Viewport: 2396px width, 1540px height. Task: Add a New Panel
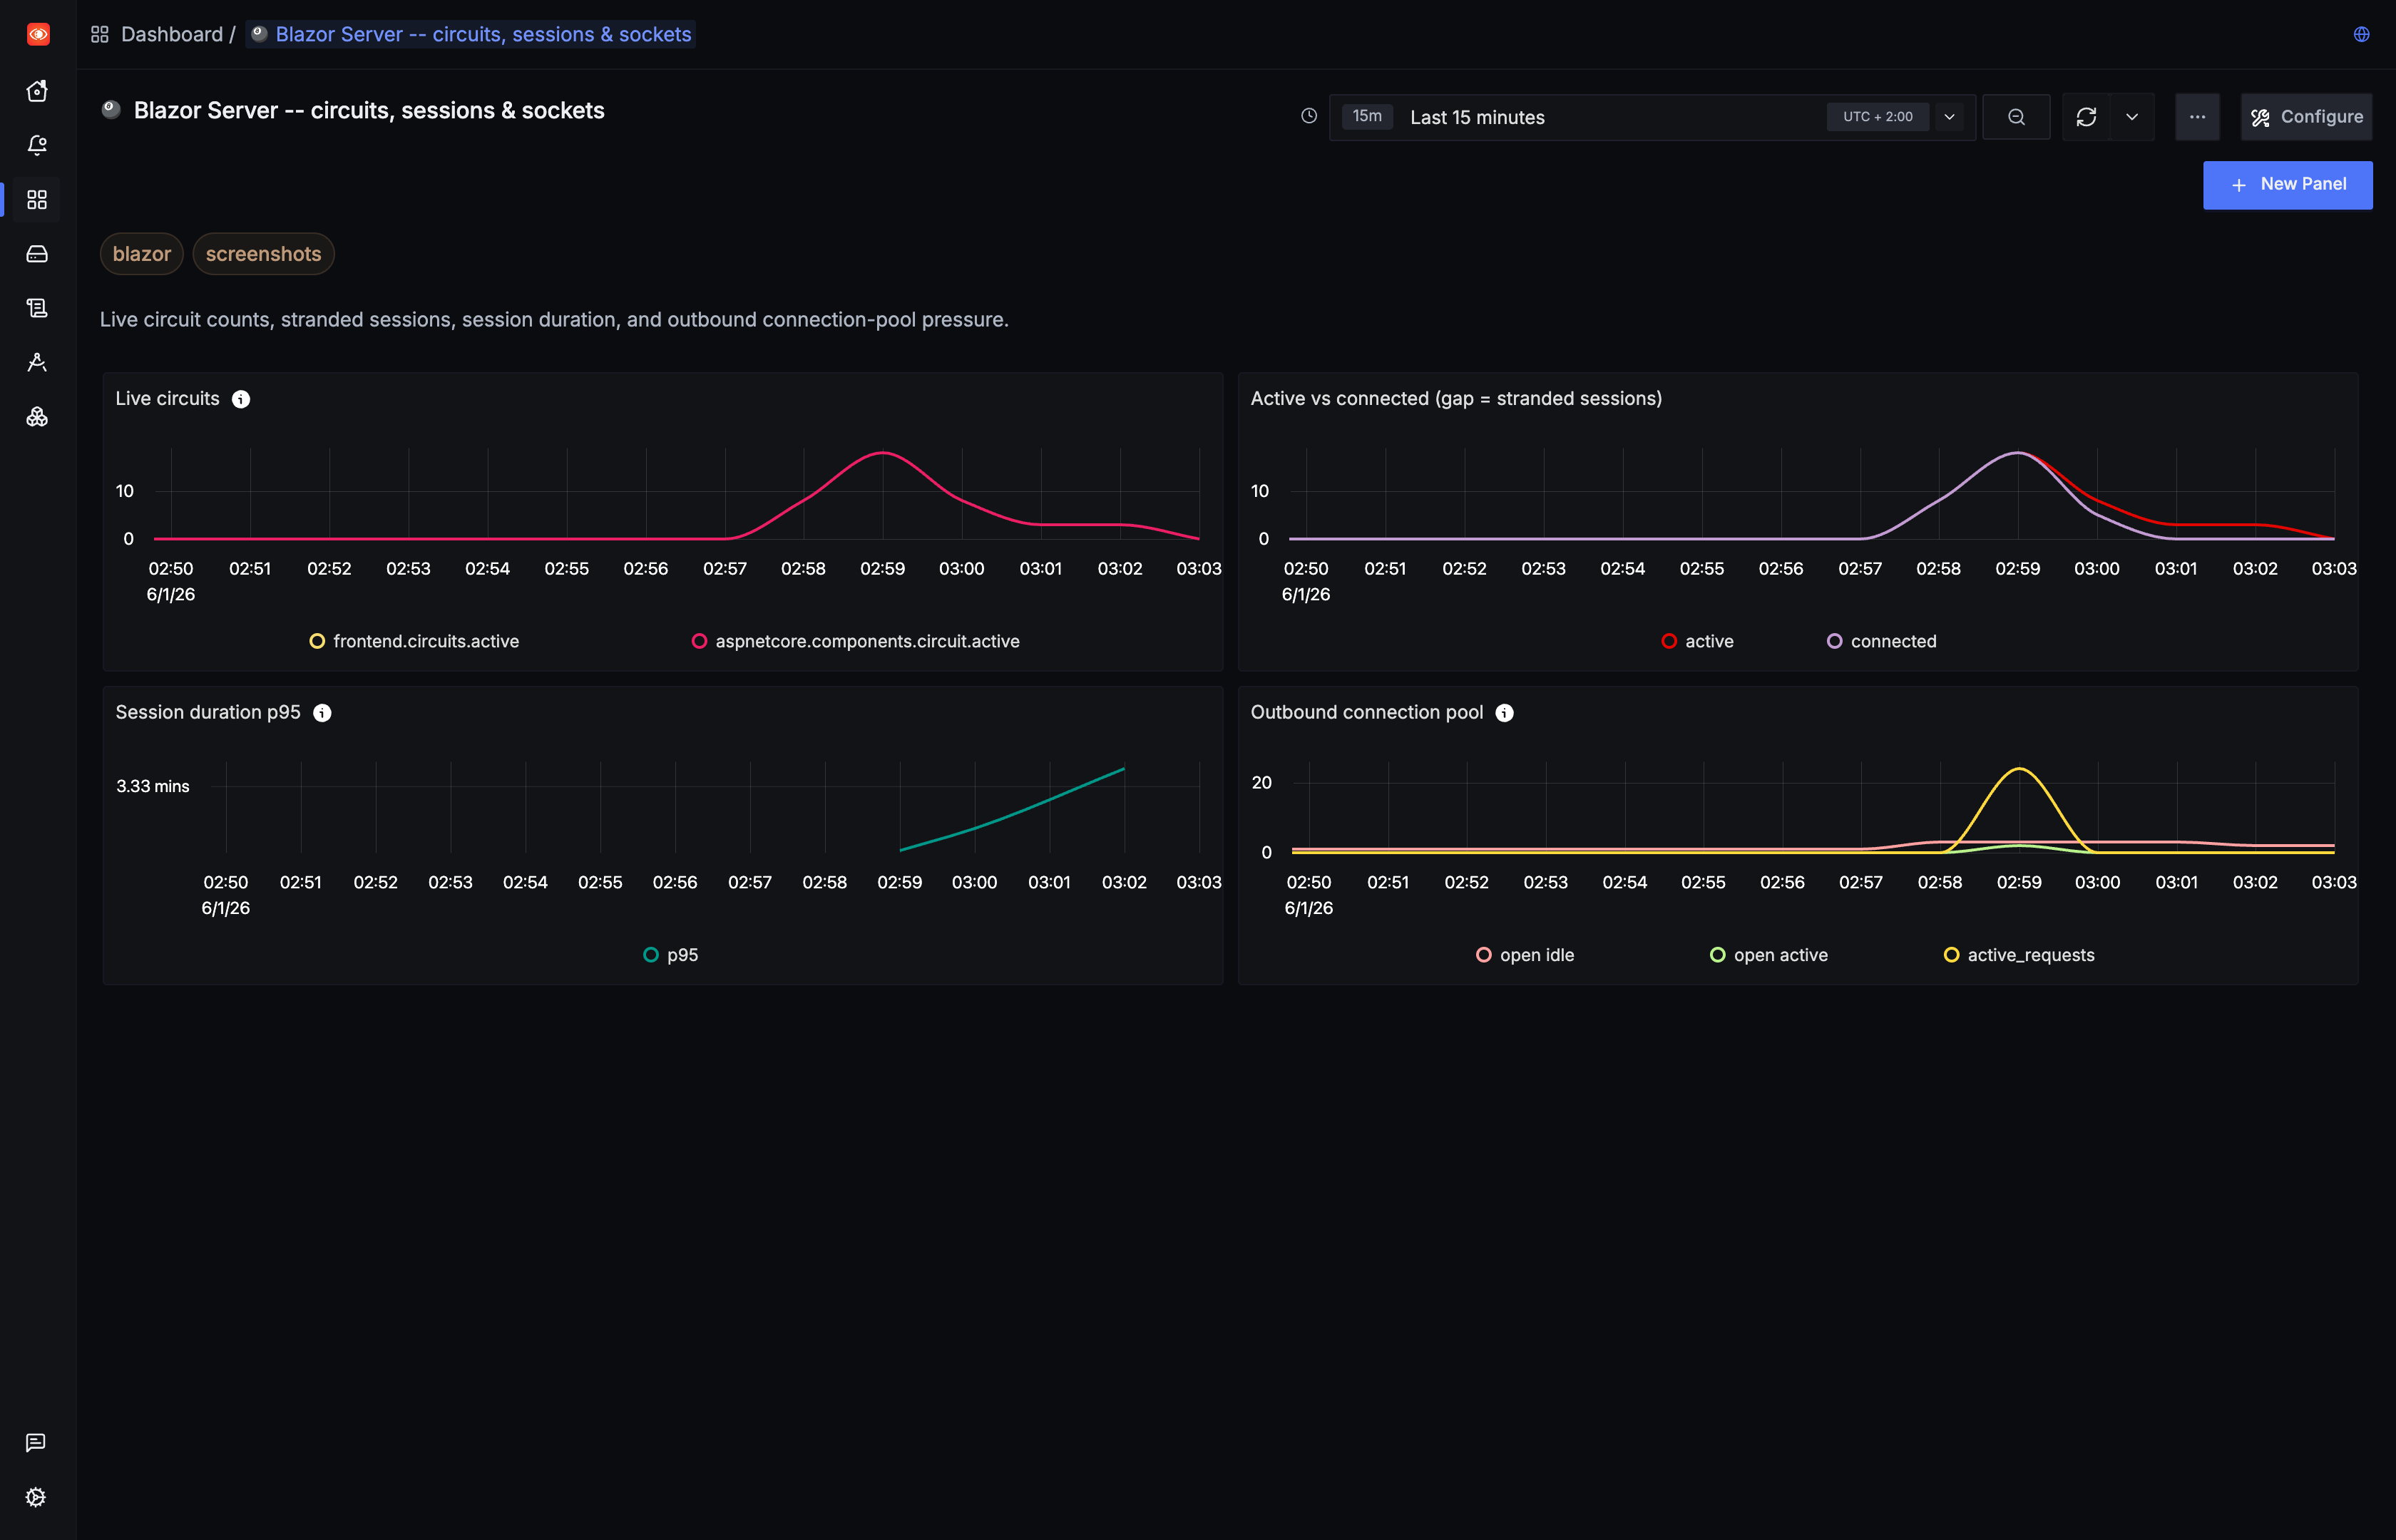click(x=2287, y=185)
